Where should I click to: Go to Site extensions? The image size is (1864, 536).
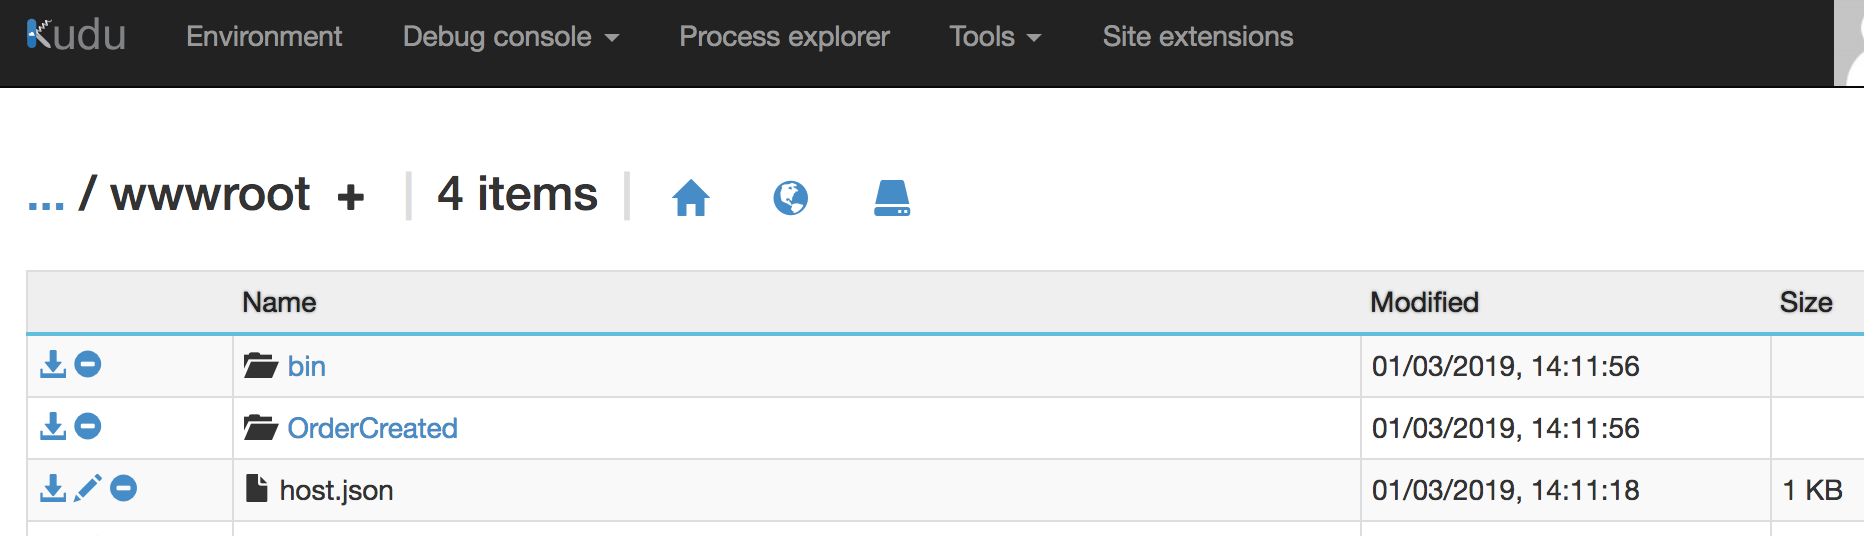pos(1197,37)
